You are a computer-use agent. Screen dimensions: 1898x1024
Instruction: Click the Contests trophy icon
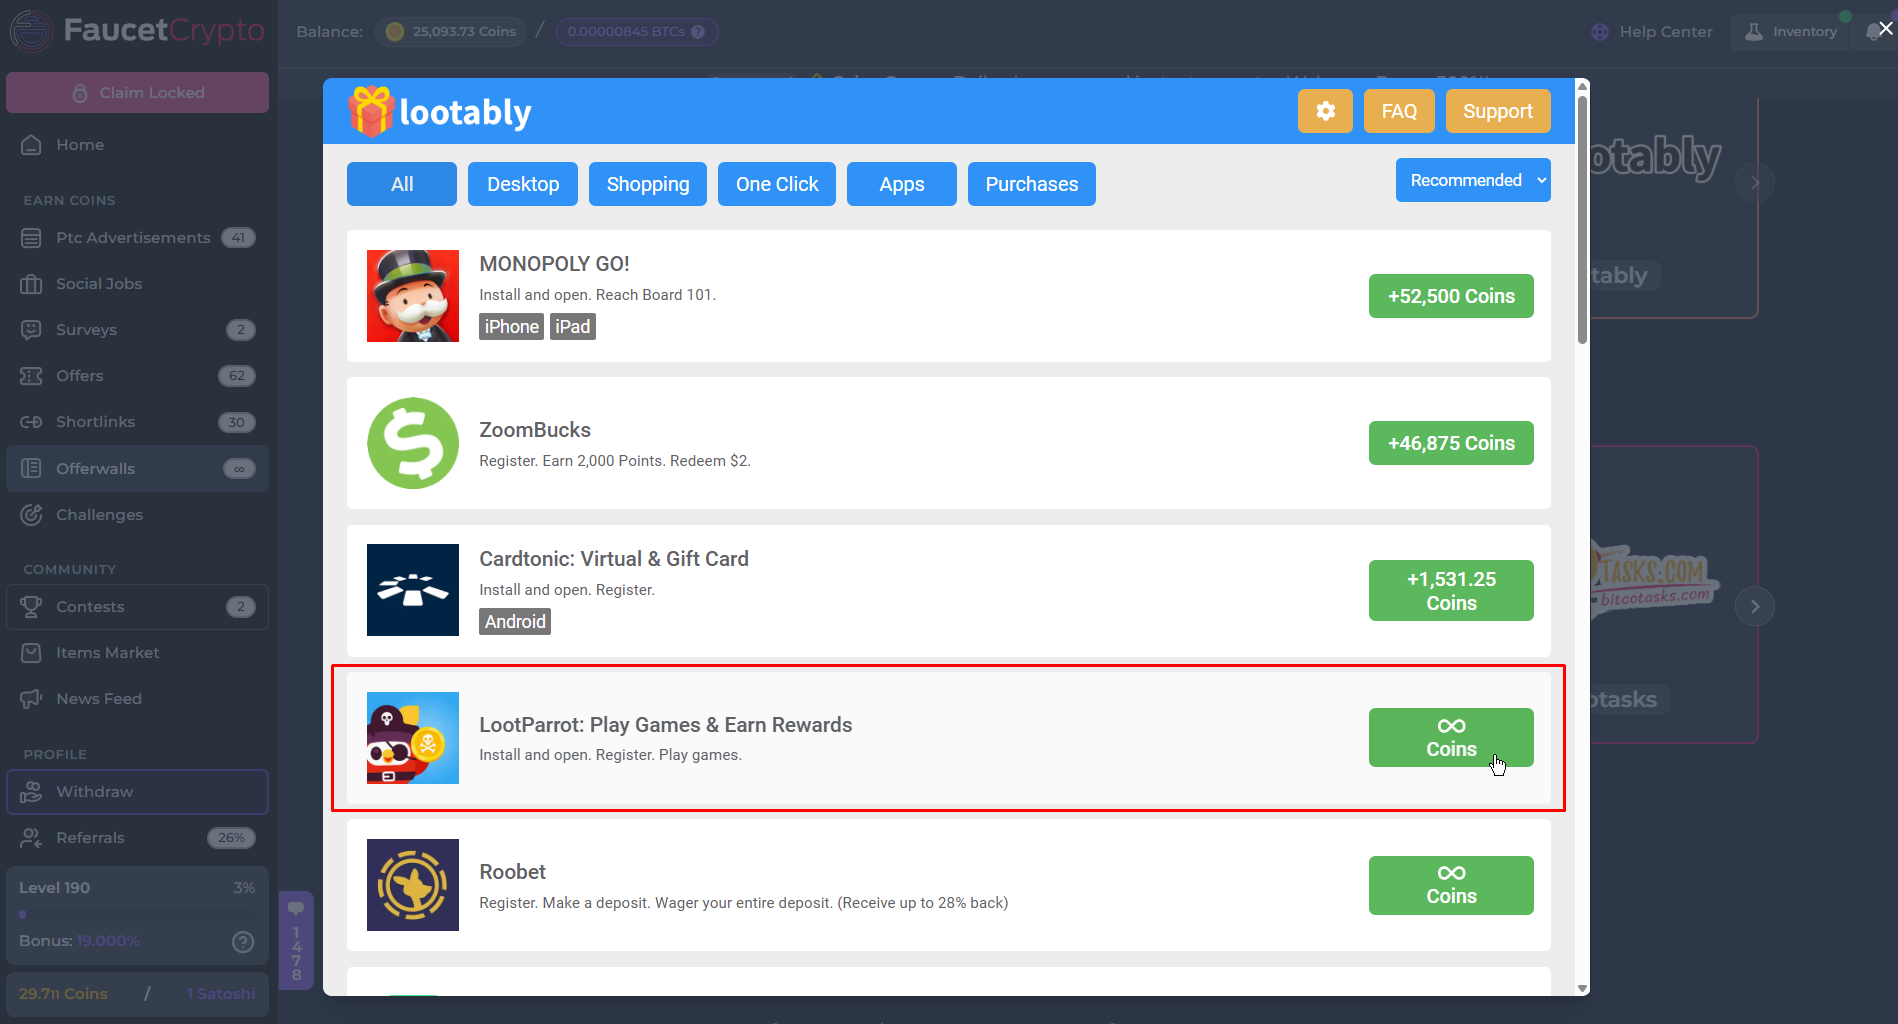pos(31,607)
